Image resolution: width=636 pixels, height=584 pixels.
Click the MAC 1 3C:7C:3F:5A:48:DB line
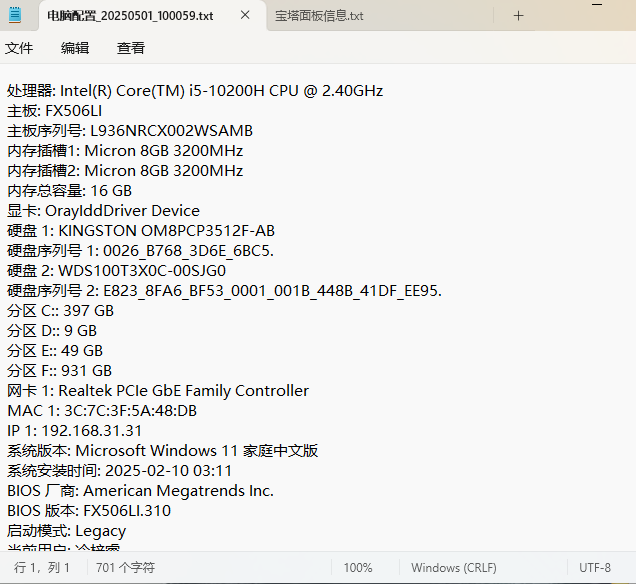point(102,411)
